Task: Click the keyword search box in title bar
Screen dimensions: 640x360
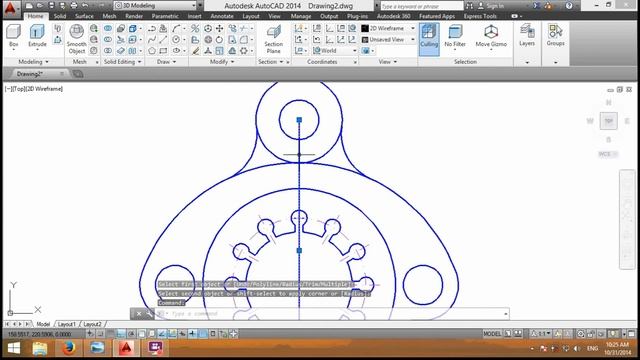Action: click(x=422, y=6)
